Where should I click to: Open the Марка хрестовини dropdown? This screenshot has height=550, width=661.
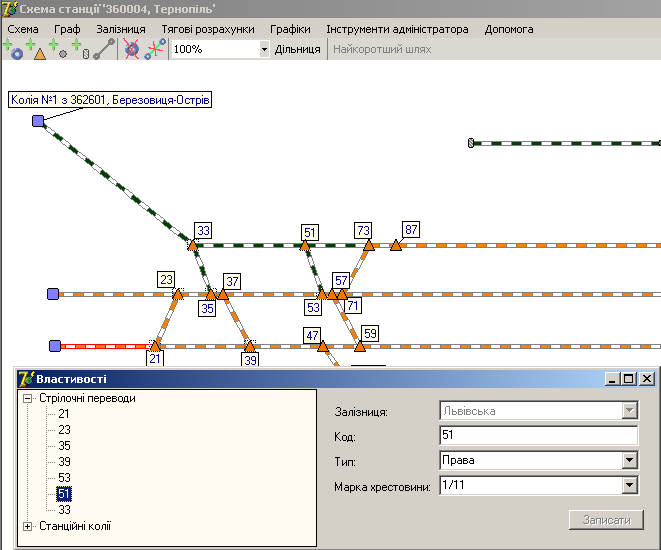[629, 486]
